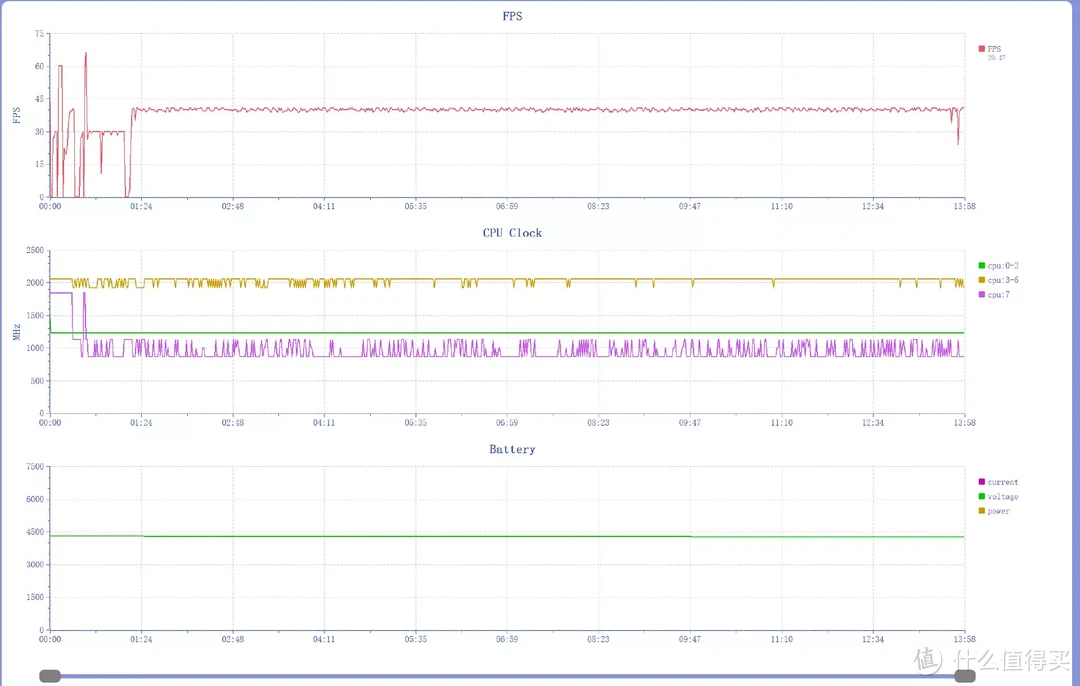The width and height of the screenshot is (1080, 686).
Task: Click the 2500 value on the CPU Clock y-axis
Action: [x=35, y=250]
